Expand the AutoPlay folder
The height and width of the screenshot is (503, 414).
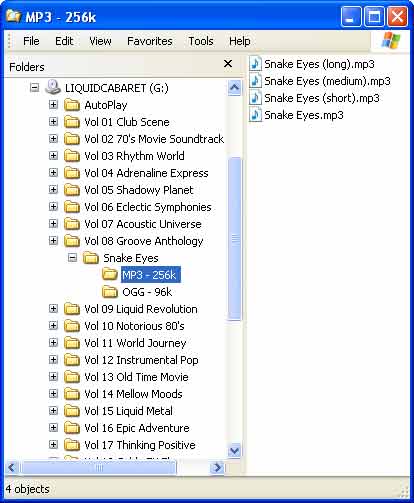[53, 105]
